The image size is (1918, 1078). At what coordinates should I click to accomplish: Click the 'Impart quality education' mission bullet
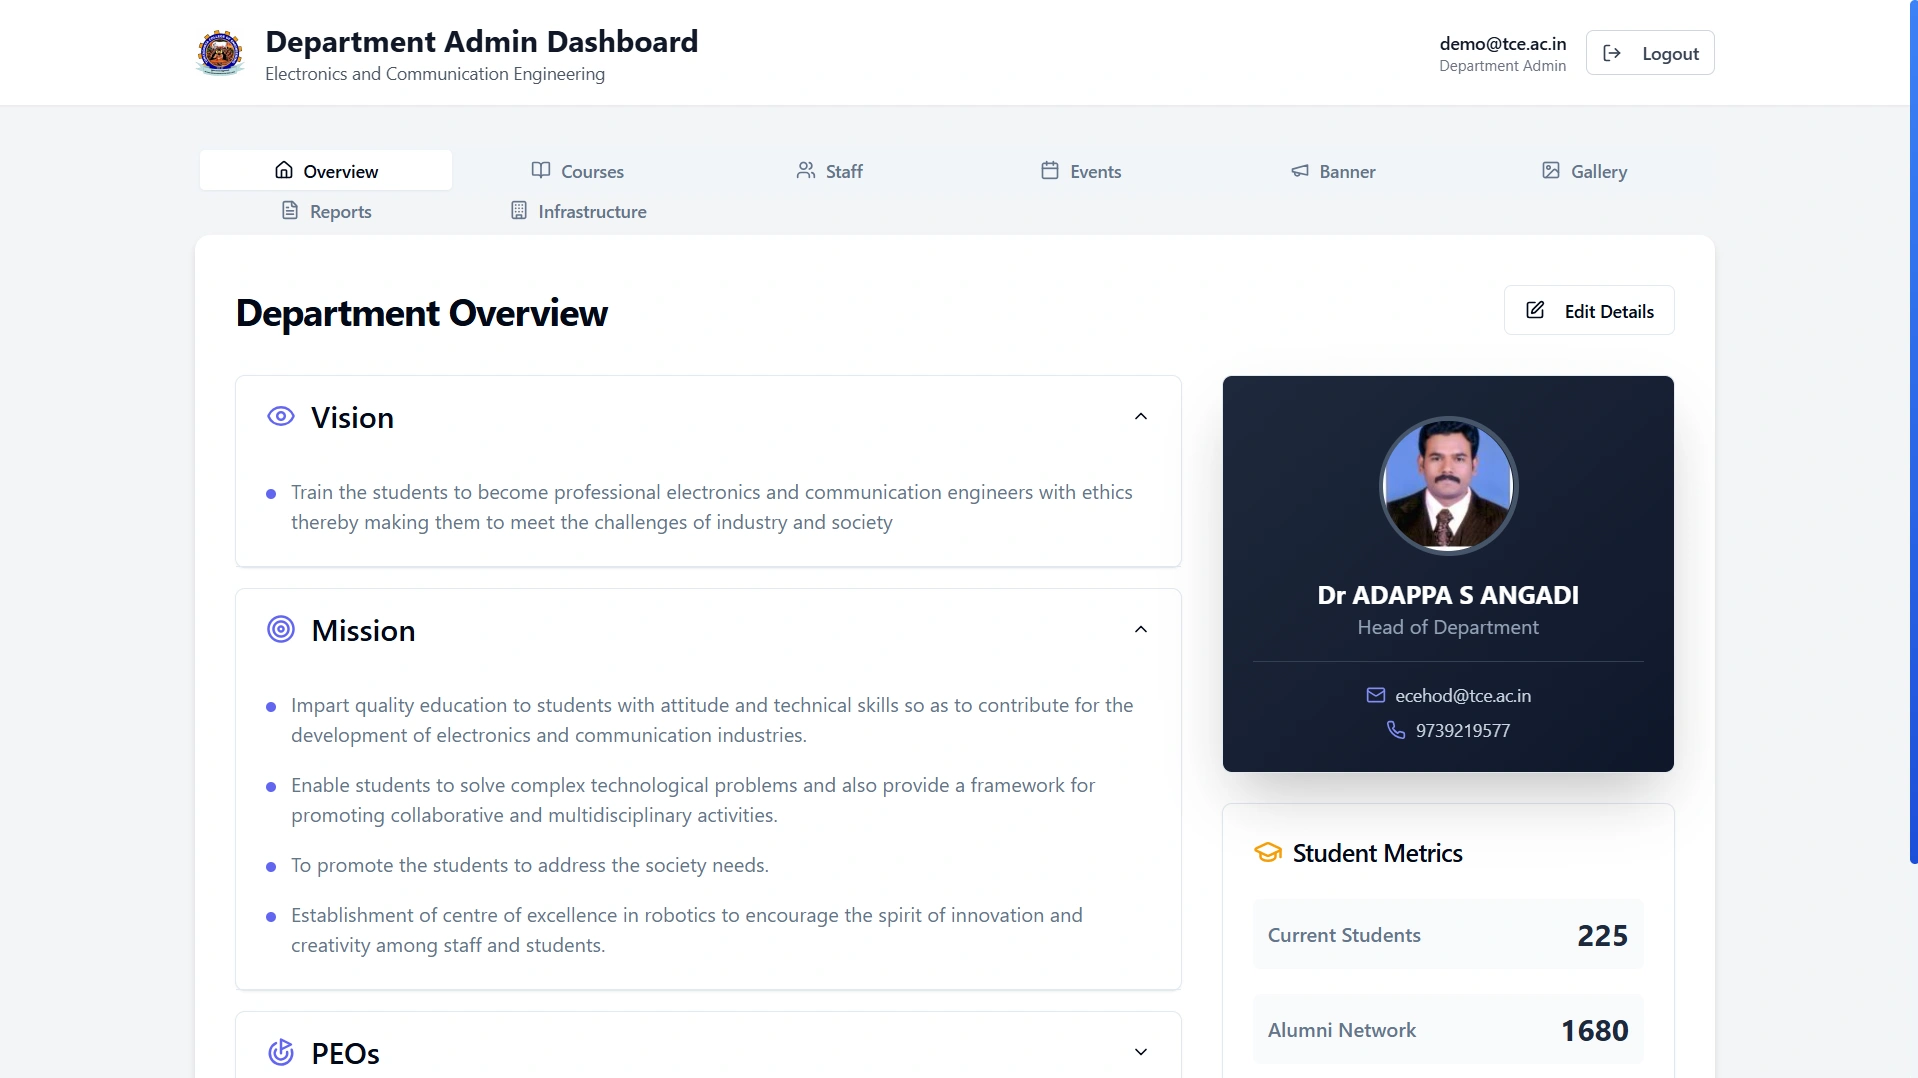pos(711,720)
